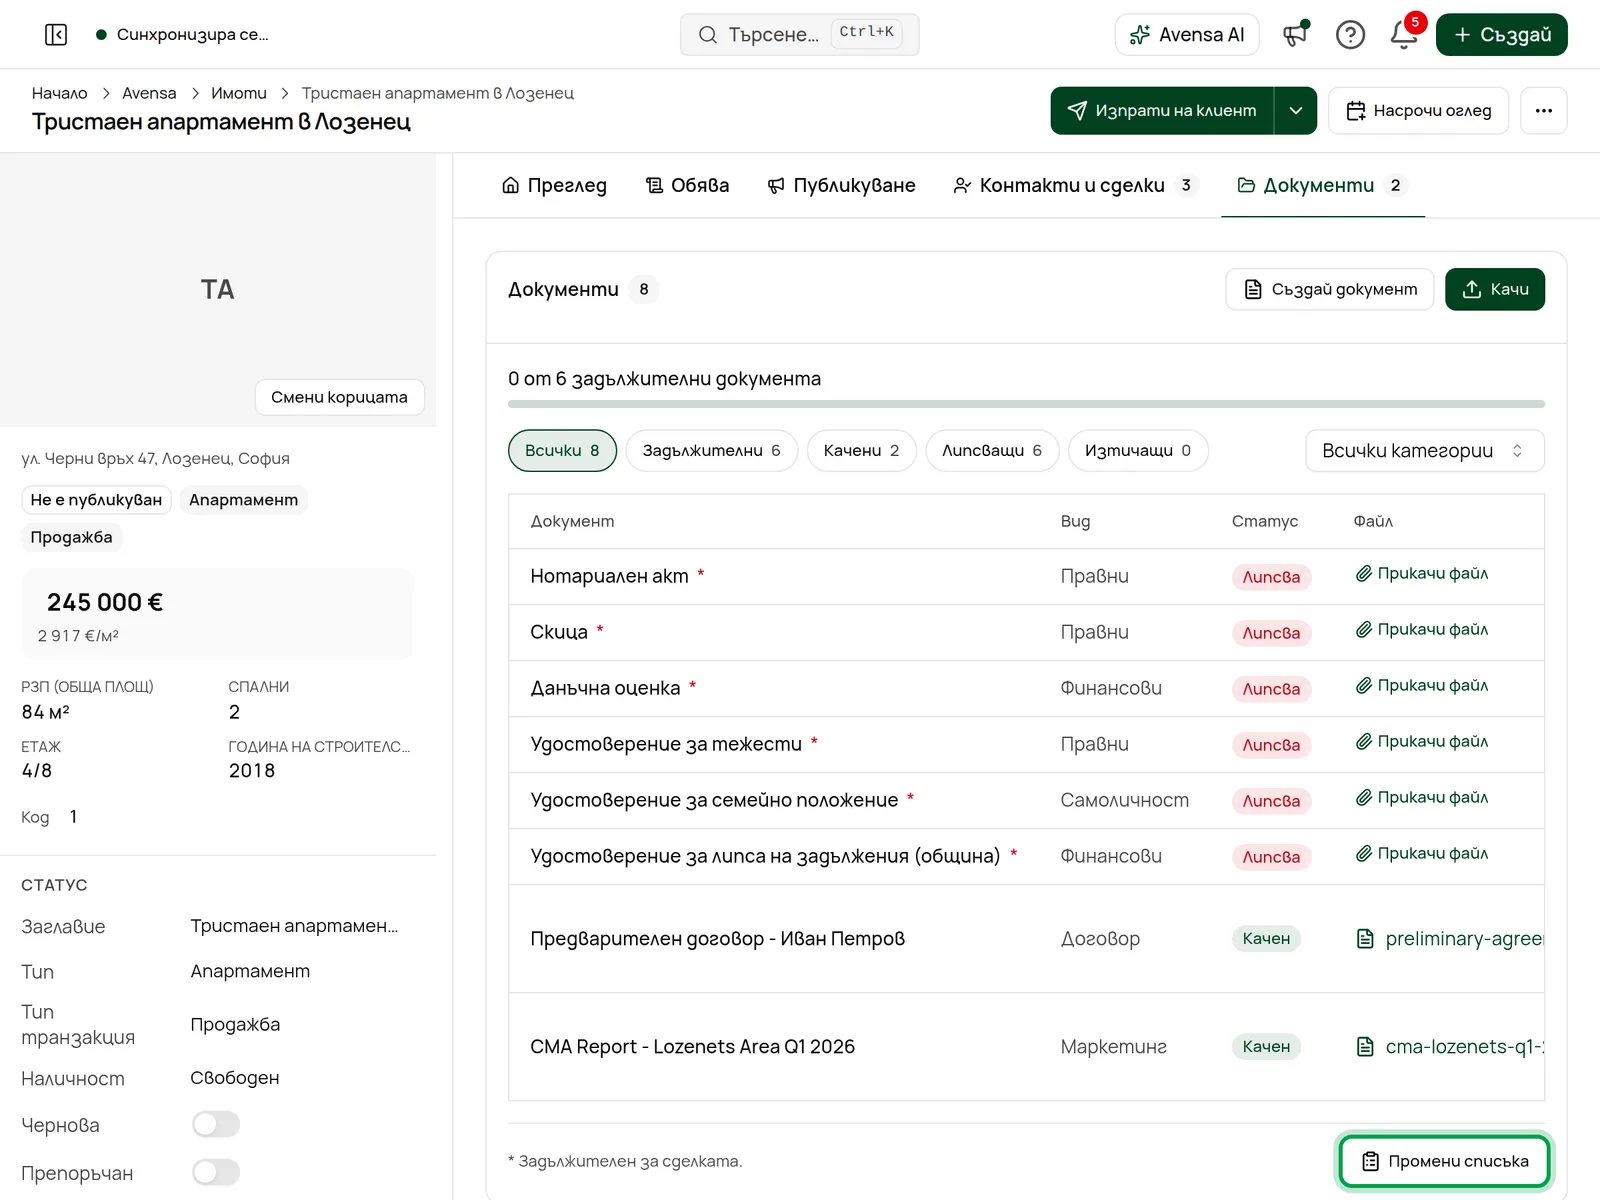Click the Документи tab
Image resolution: width=1600 pixels, height=1200 pixels.
point(1322,185)
